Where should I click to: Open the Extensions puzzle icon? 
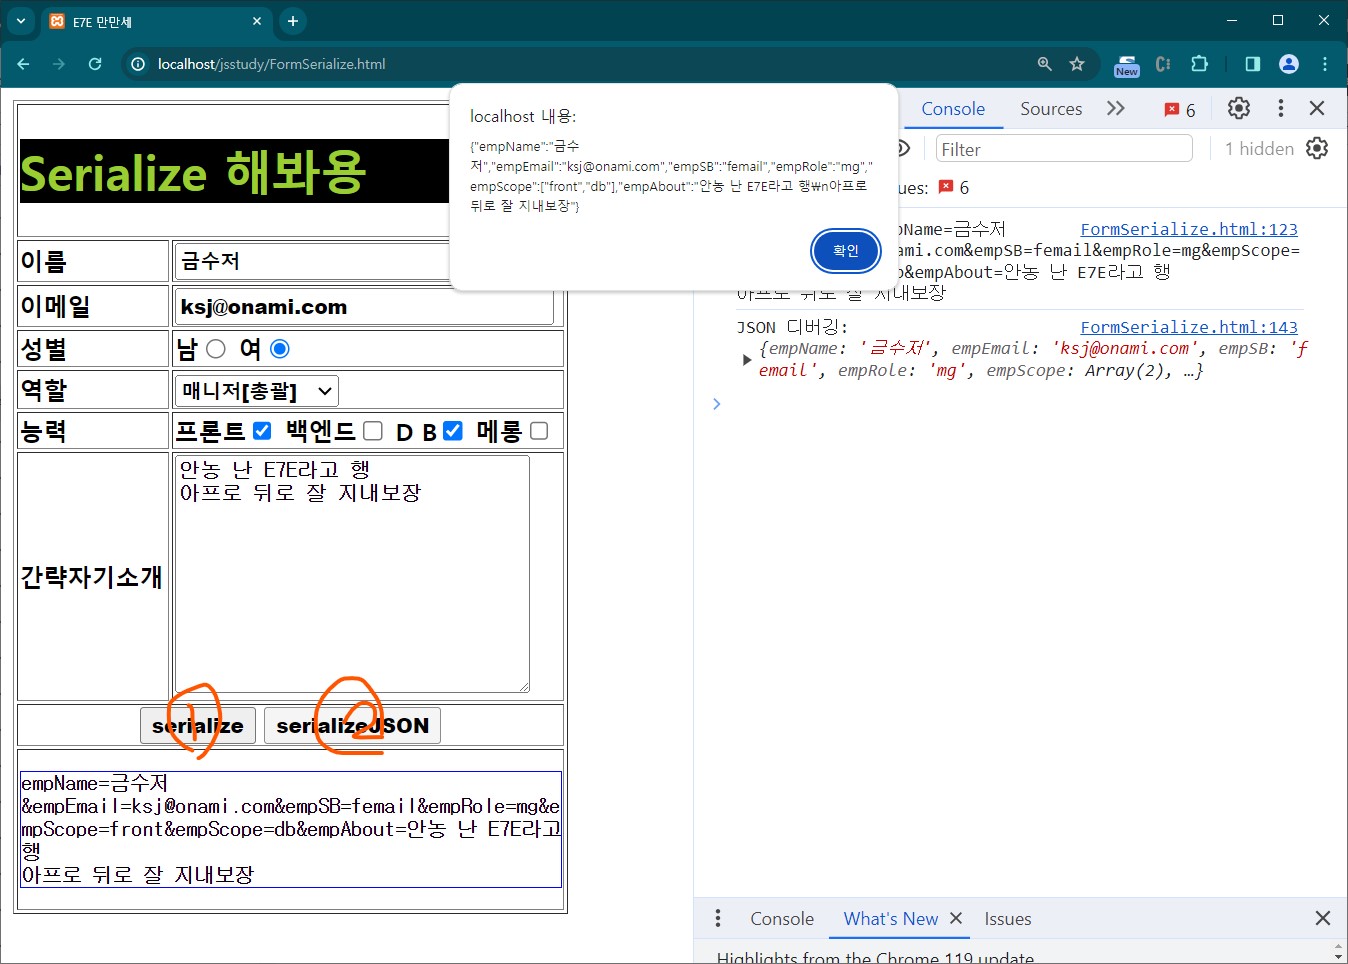tap(1200, 64)
